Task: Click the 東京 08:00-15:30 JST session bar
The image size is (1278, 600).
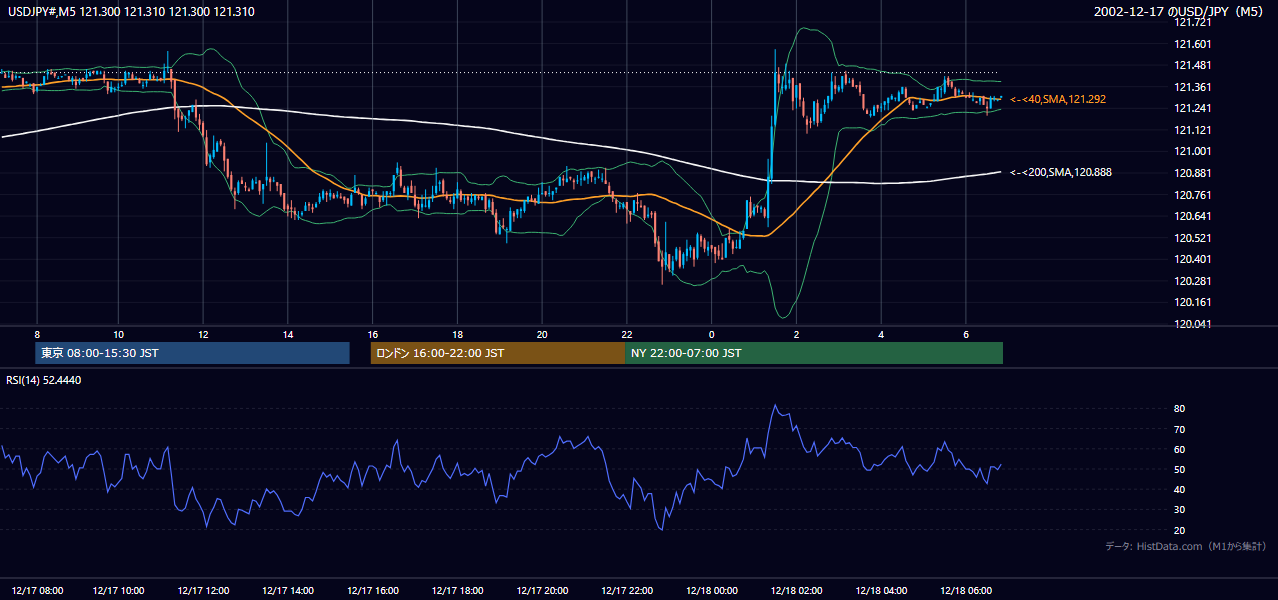Action: pos(192,353)
